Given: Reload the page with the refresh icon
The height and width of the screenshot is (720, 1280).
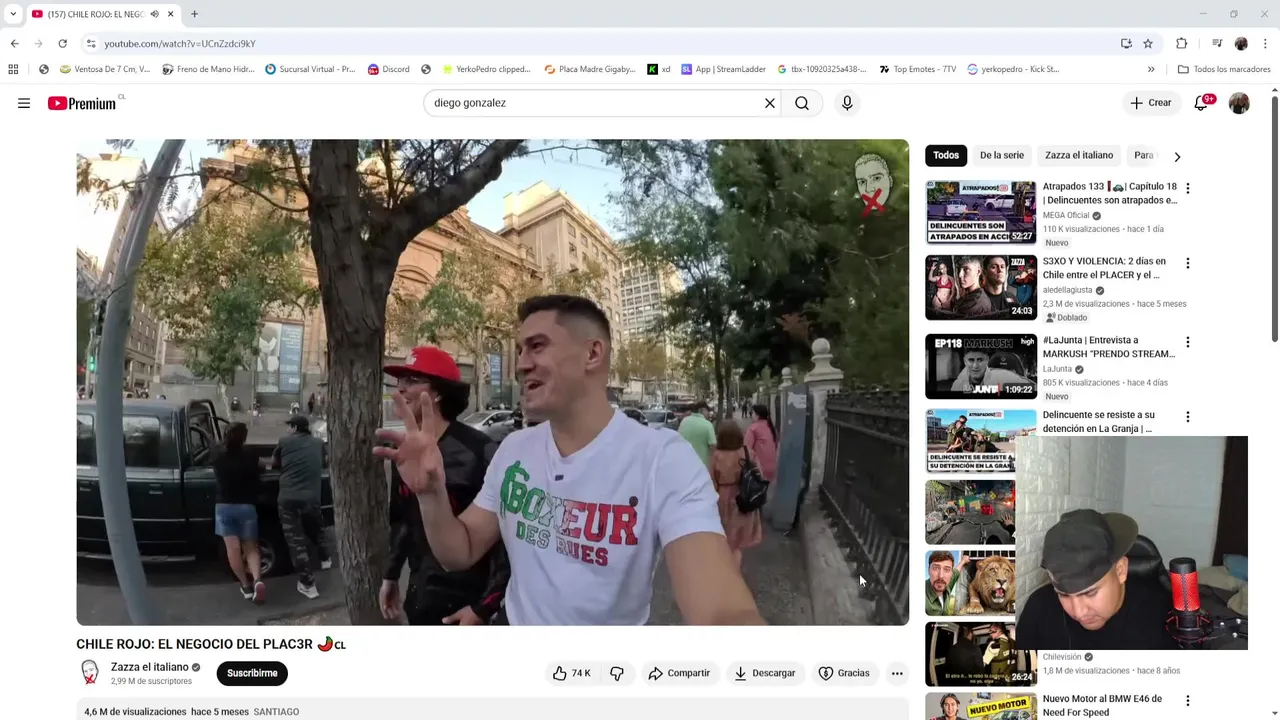Looking at the screenshot, I should (x=62, y=44).
